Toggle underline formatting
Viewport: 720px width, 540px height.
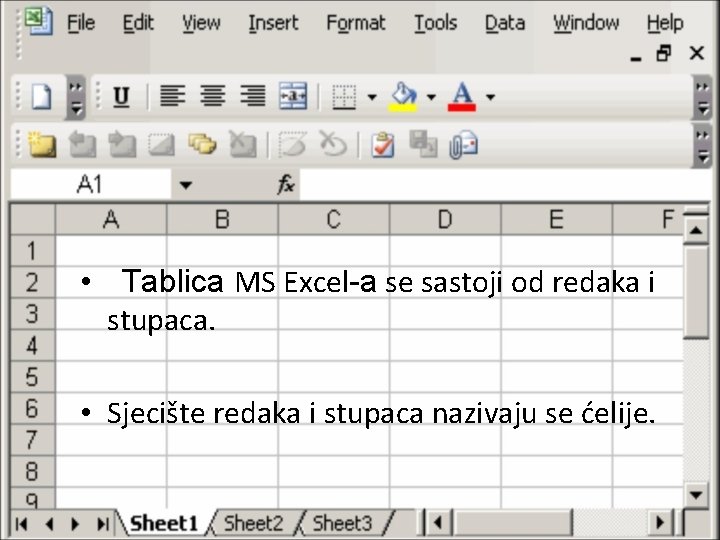(x=121, y=97)
